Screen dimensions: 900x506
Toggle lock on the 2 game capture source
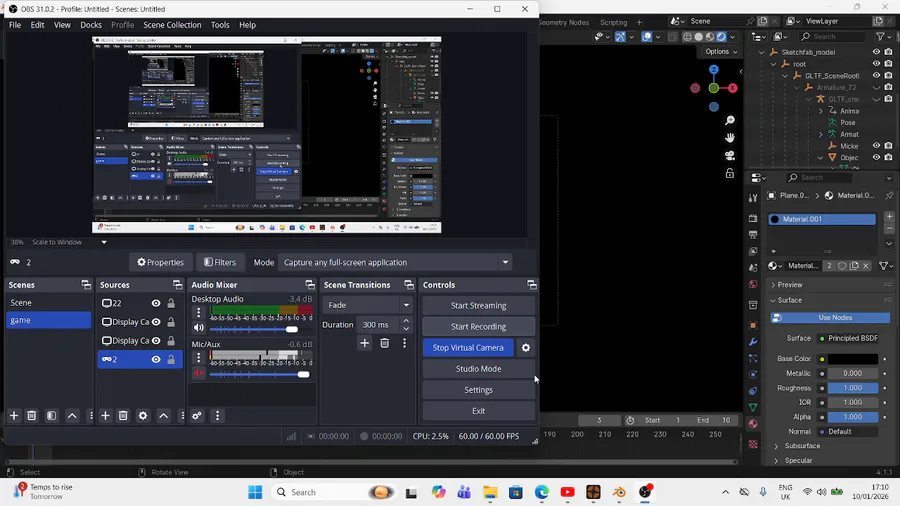tap(171, 359)
